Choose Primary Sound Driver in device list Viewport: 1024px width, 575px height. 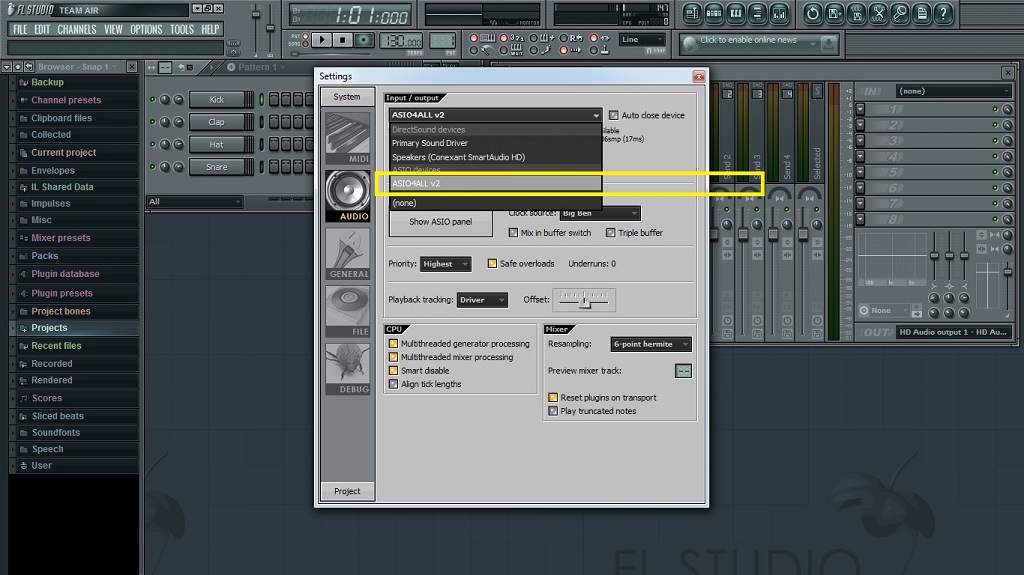coord(496,143)
